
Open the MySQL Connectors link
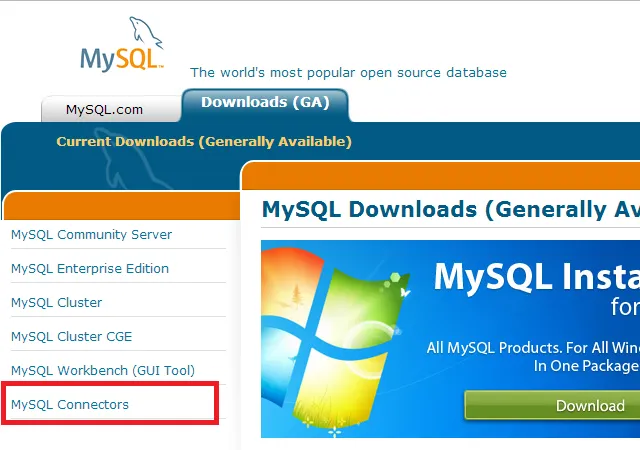click(x=70, y=404)
